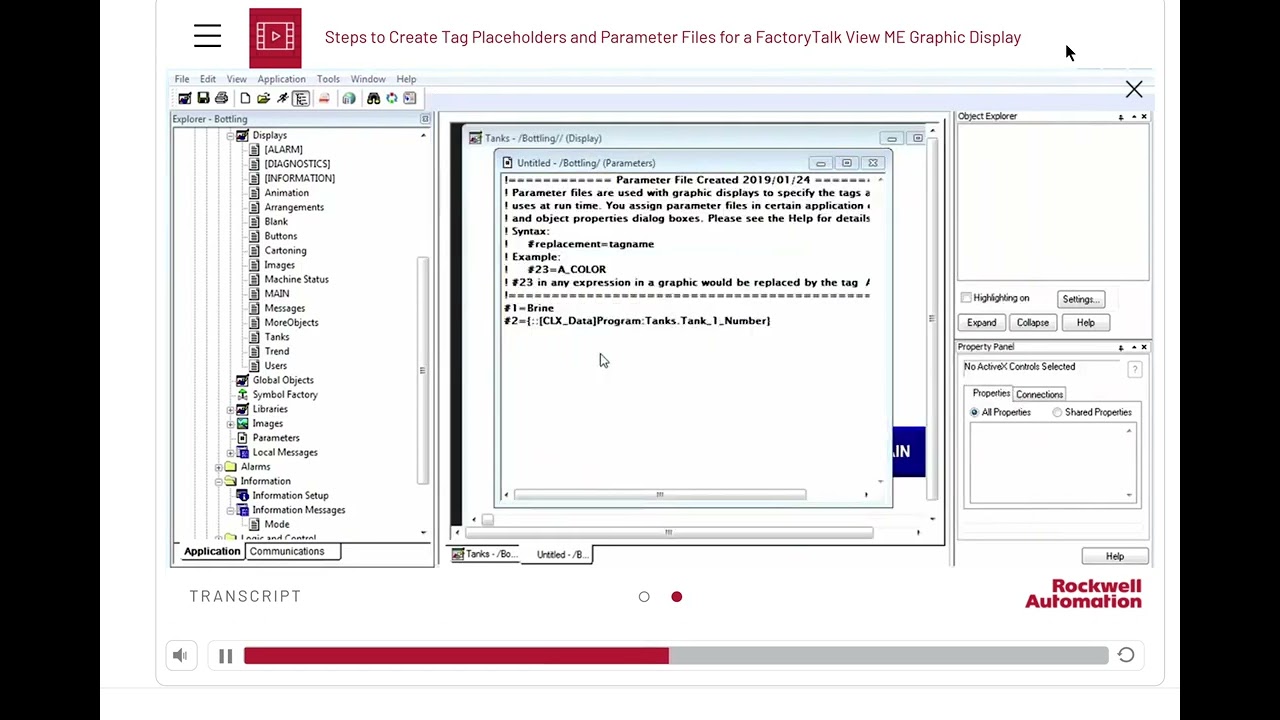The width and height of the screenshot is (1280, 720).
Task: Open the TRANSCRIPT link
Action: (x=245, y=596)
